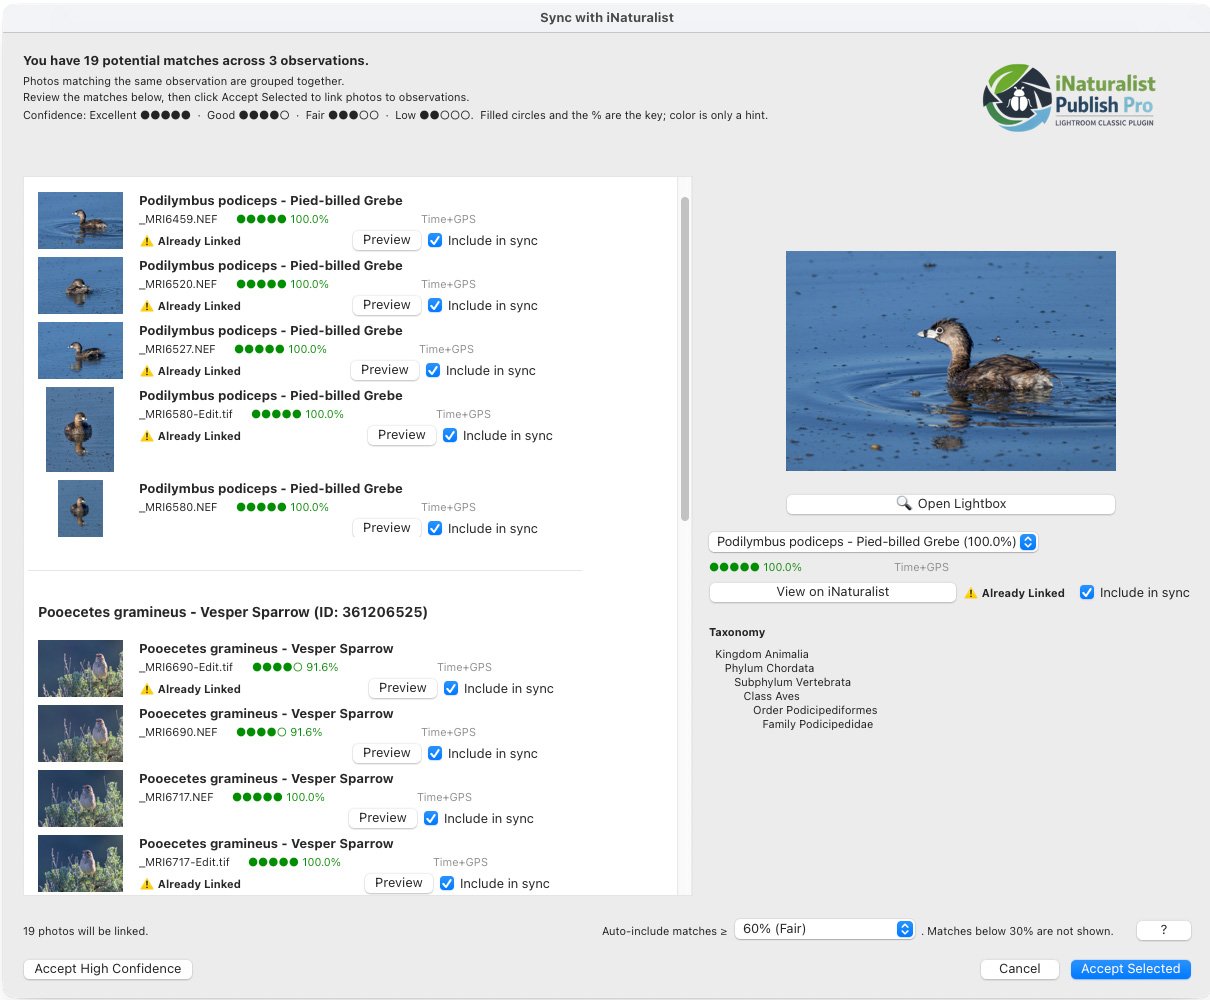The width and height of the screenshot is (1210, 1000).
Task: Click warning icon for _MRI6520.NEF row
Action: click(x=147, y=306)
